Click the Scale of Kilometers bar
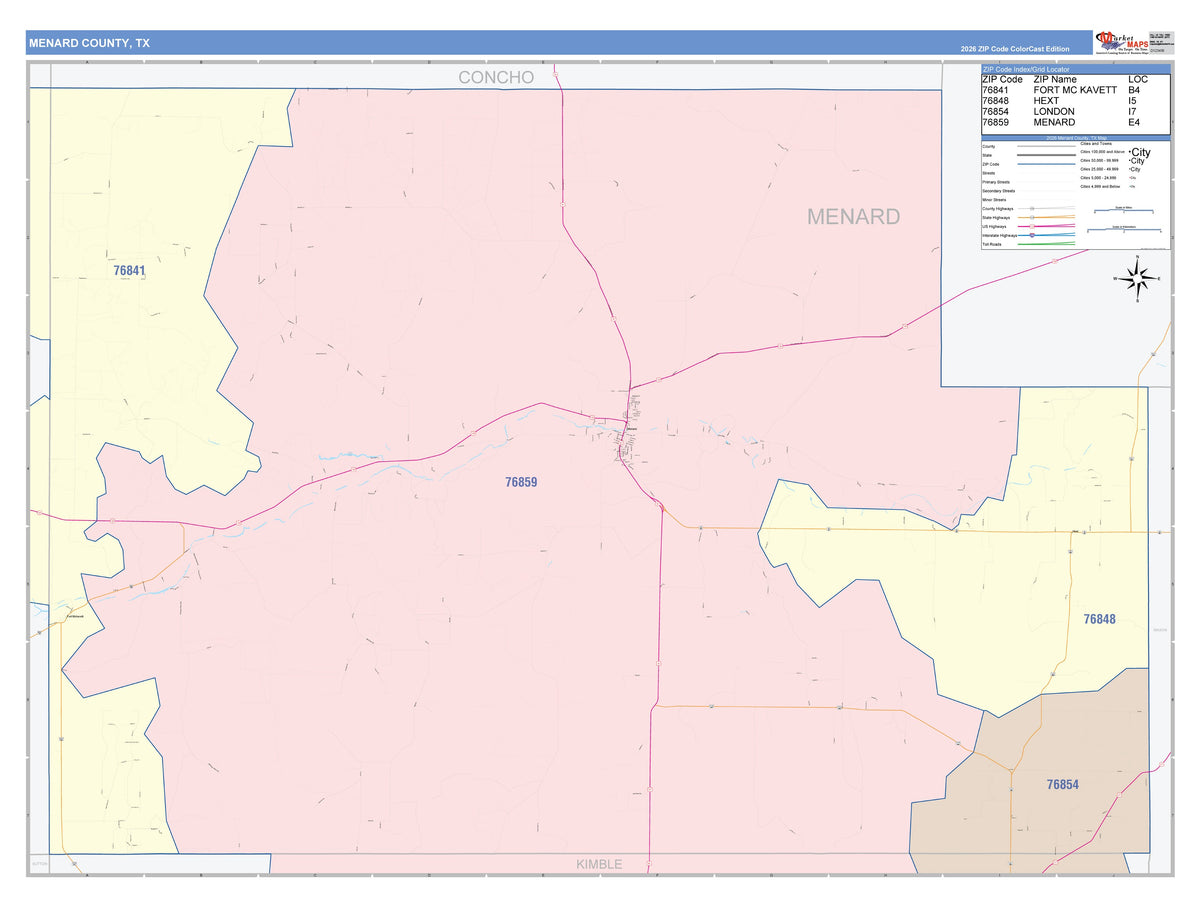 point(1124,229)
